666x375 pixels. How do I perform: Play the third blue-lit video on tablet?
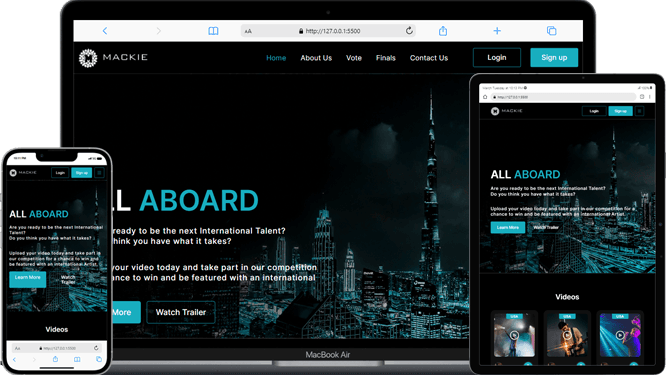620,335
